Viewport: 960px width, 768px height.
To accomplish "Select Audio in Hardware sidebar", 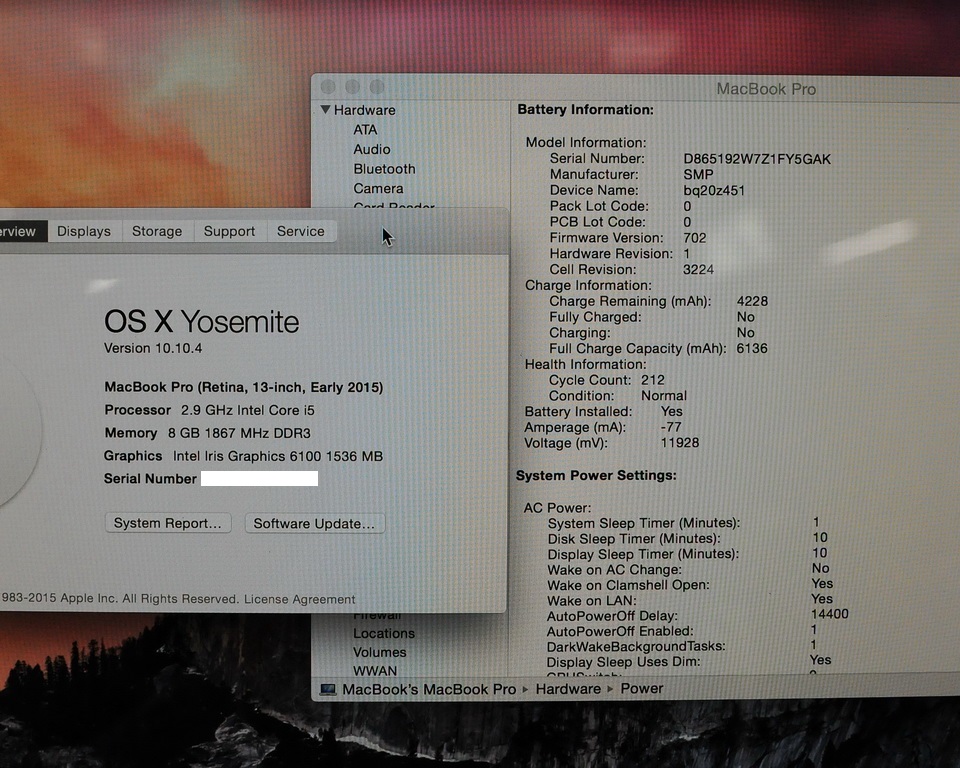I will [x=372, y=149].
